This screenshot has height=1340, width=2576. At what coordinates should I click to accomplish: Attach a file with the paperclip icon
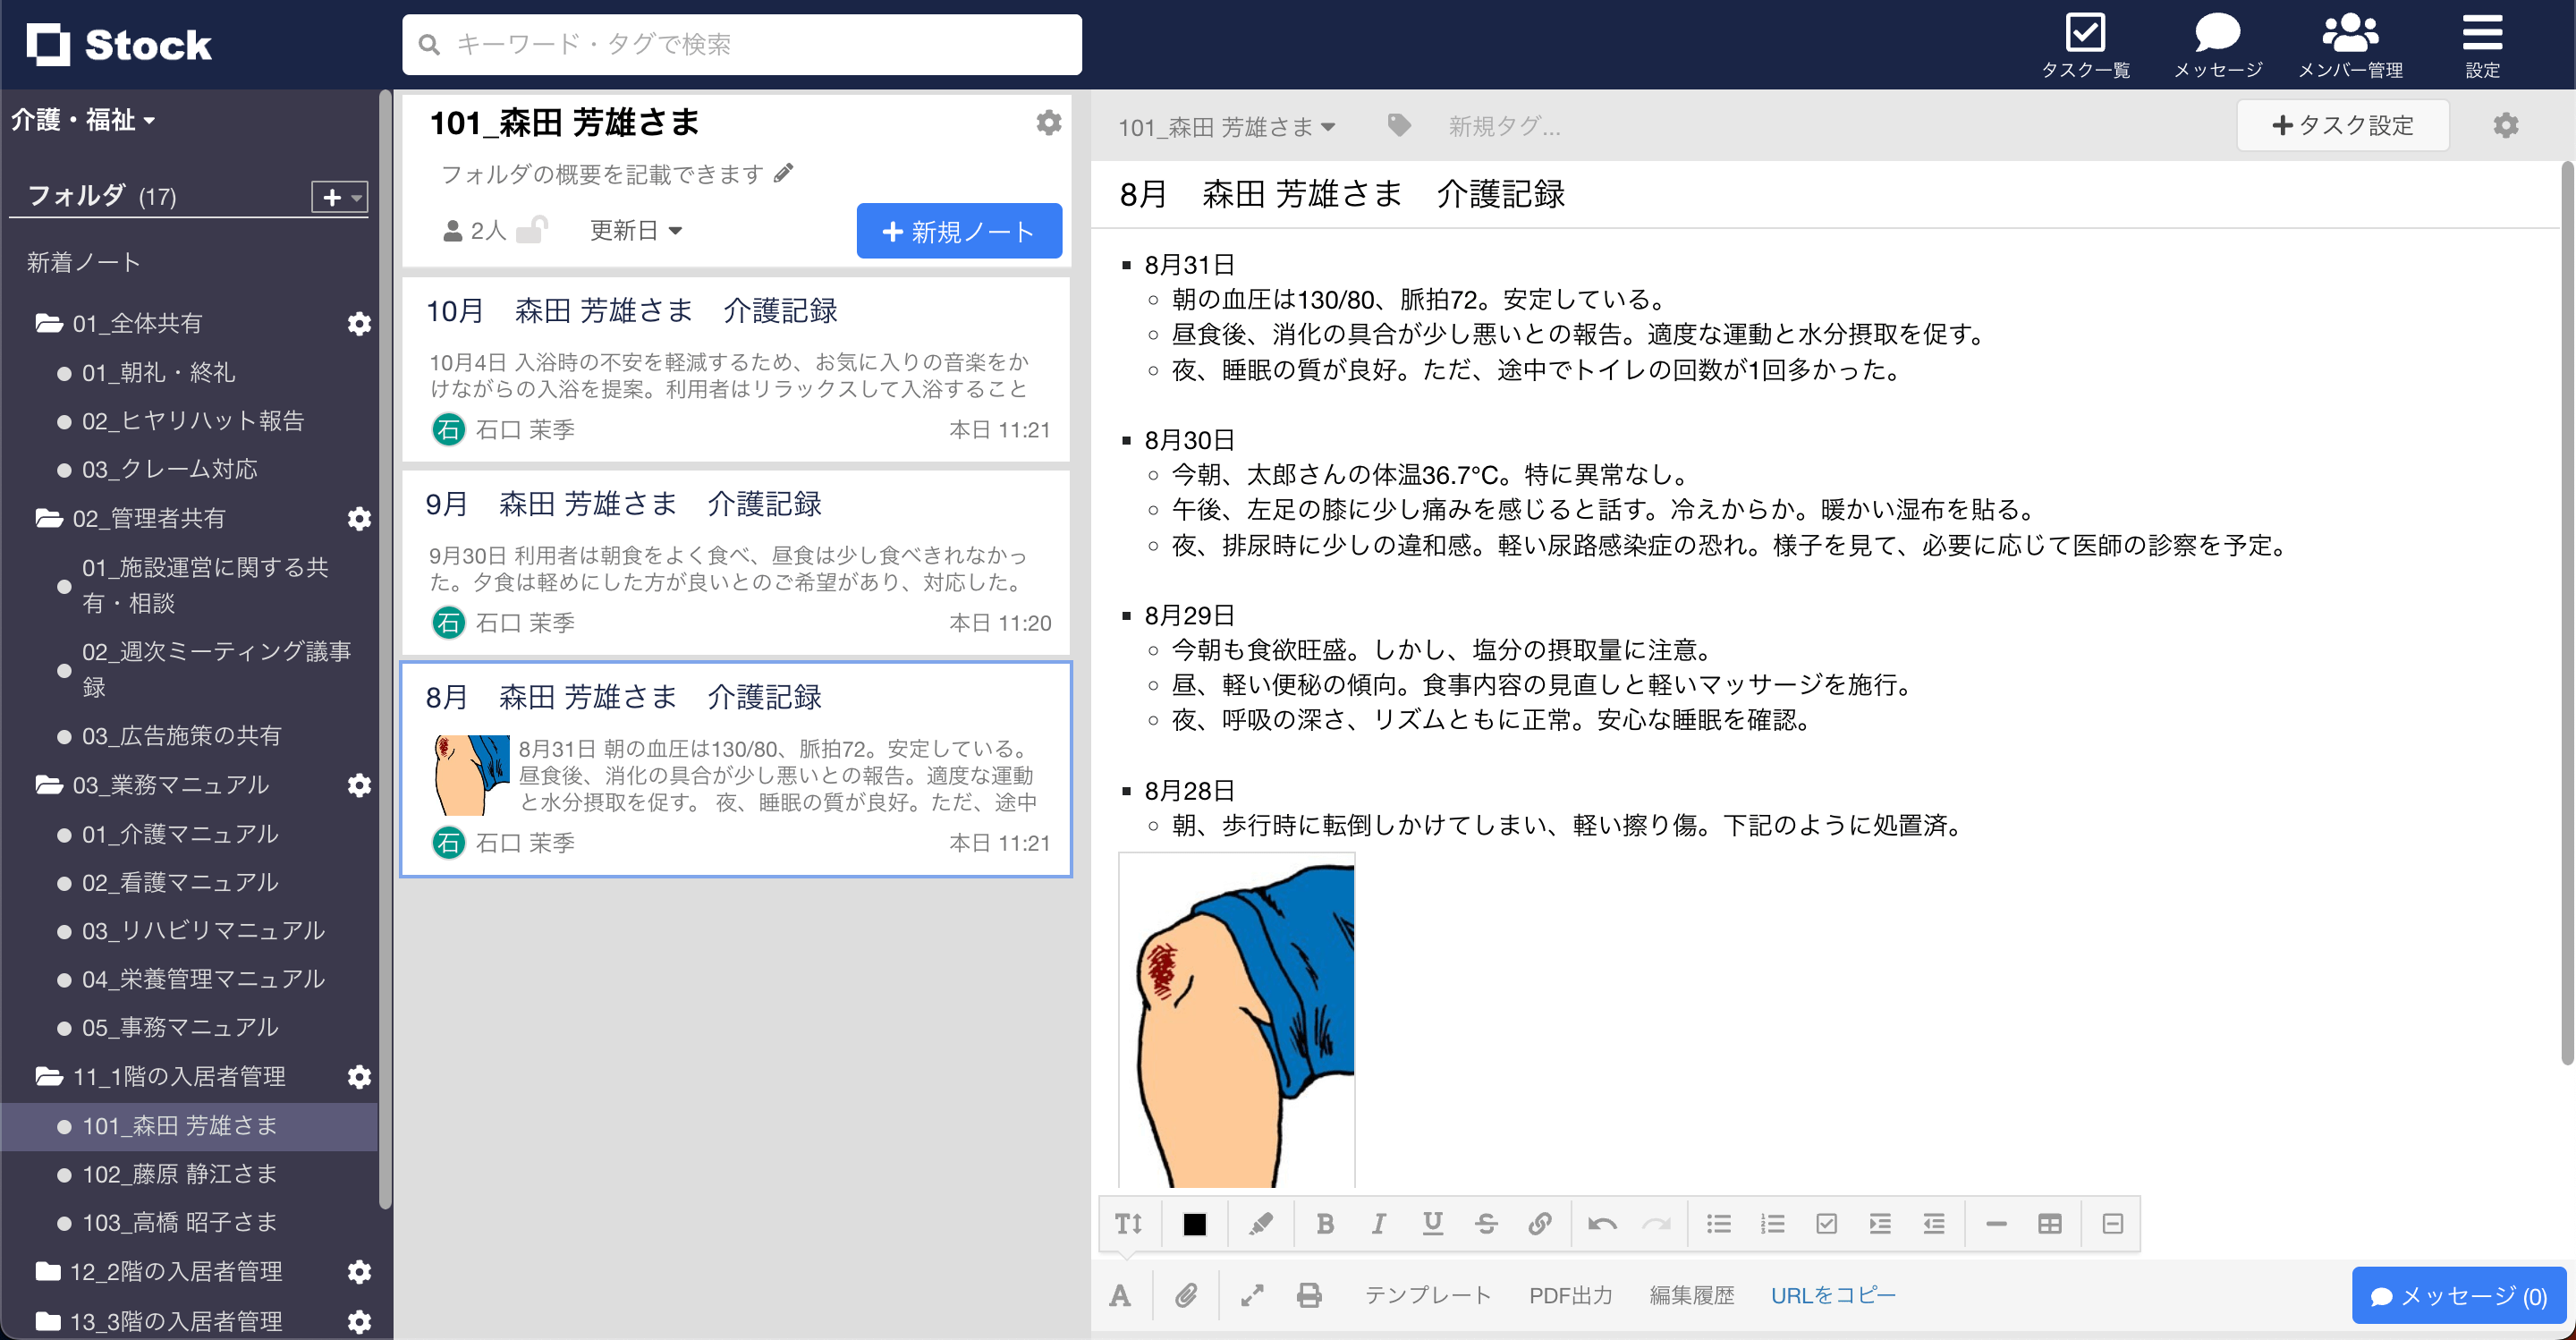(x=1188, y=1295)
